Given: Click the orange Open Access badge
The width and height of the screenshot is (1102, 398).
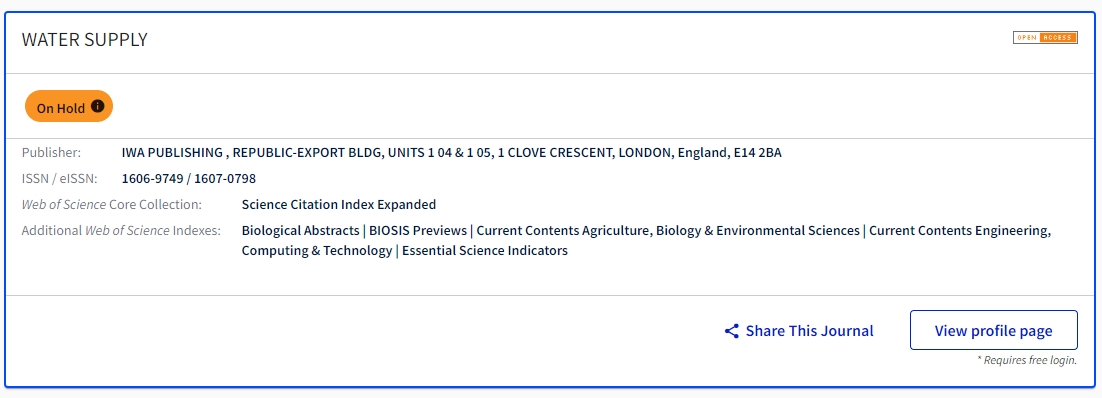Looking at the screenshot, I should click(1045, 37).
